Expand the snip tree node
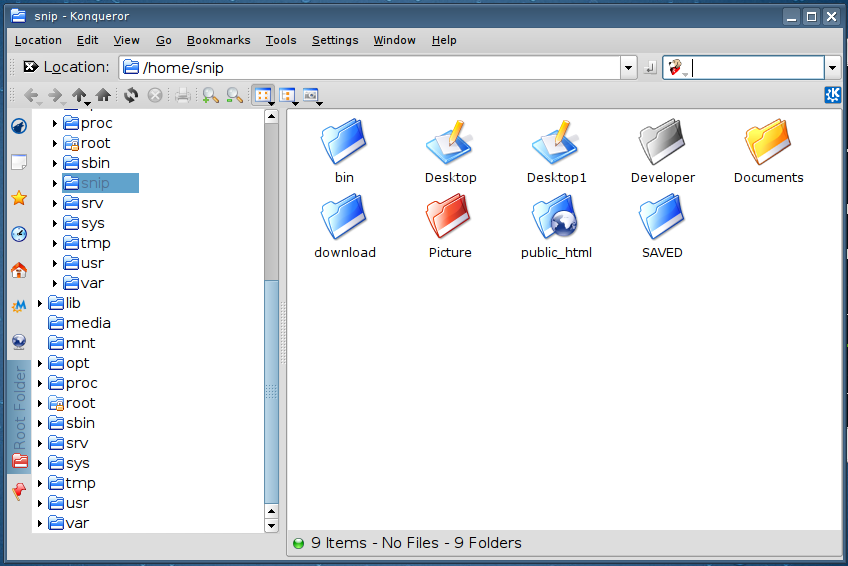 coord(55,183)
